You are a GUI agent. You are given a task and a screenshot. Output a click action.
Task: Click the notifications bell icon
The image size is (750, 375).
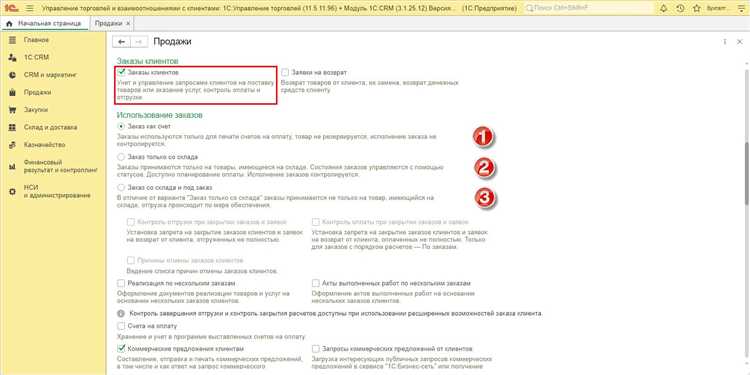click(663, 8)
